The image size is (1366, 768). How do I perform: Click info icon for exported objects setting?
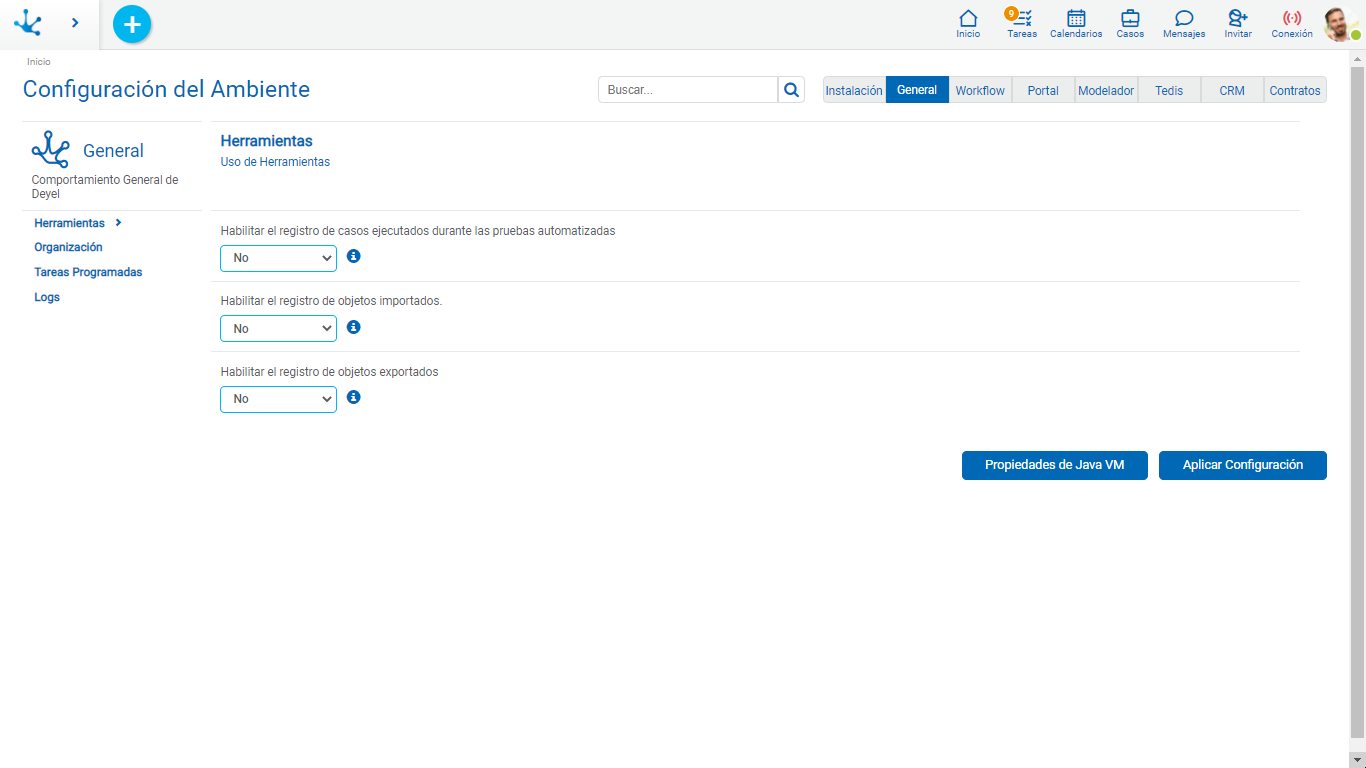point(353,397)
